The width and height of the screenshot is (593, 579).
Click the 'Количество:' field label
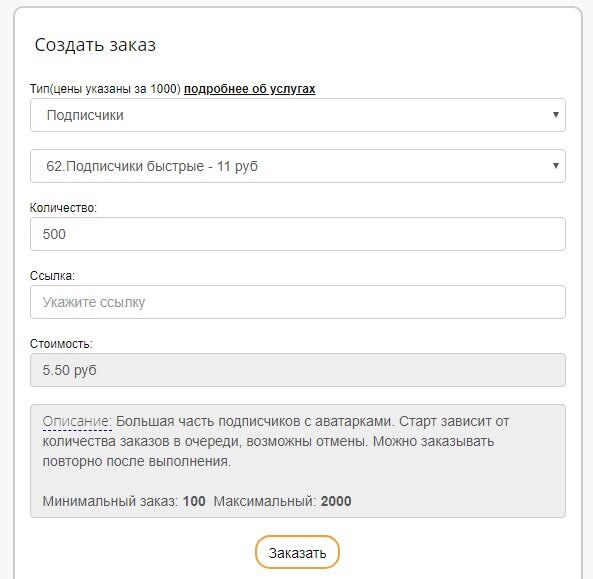point(63,208)
